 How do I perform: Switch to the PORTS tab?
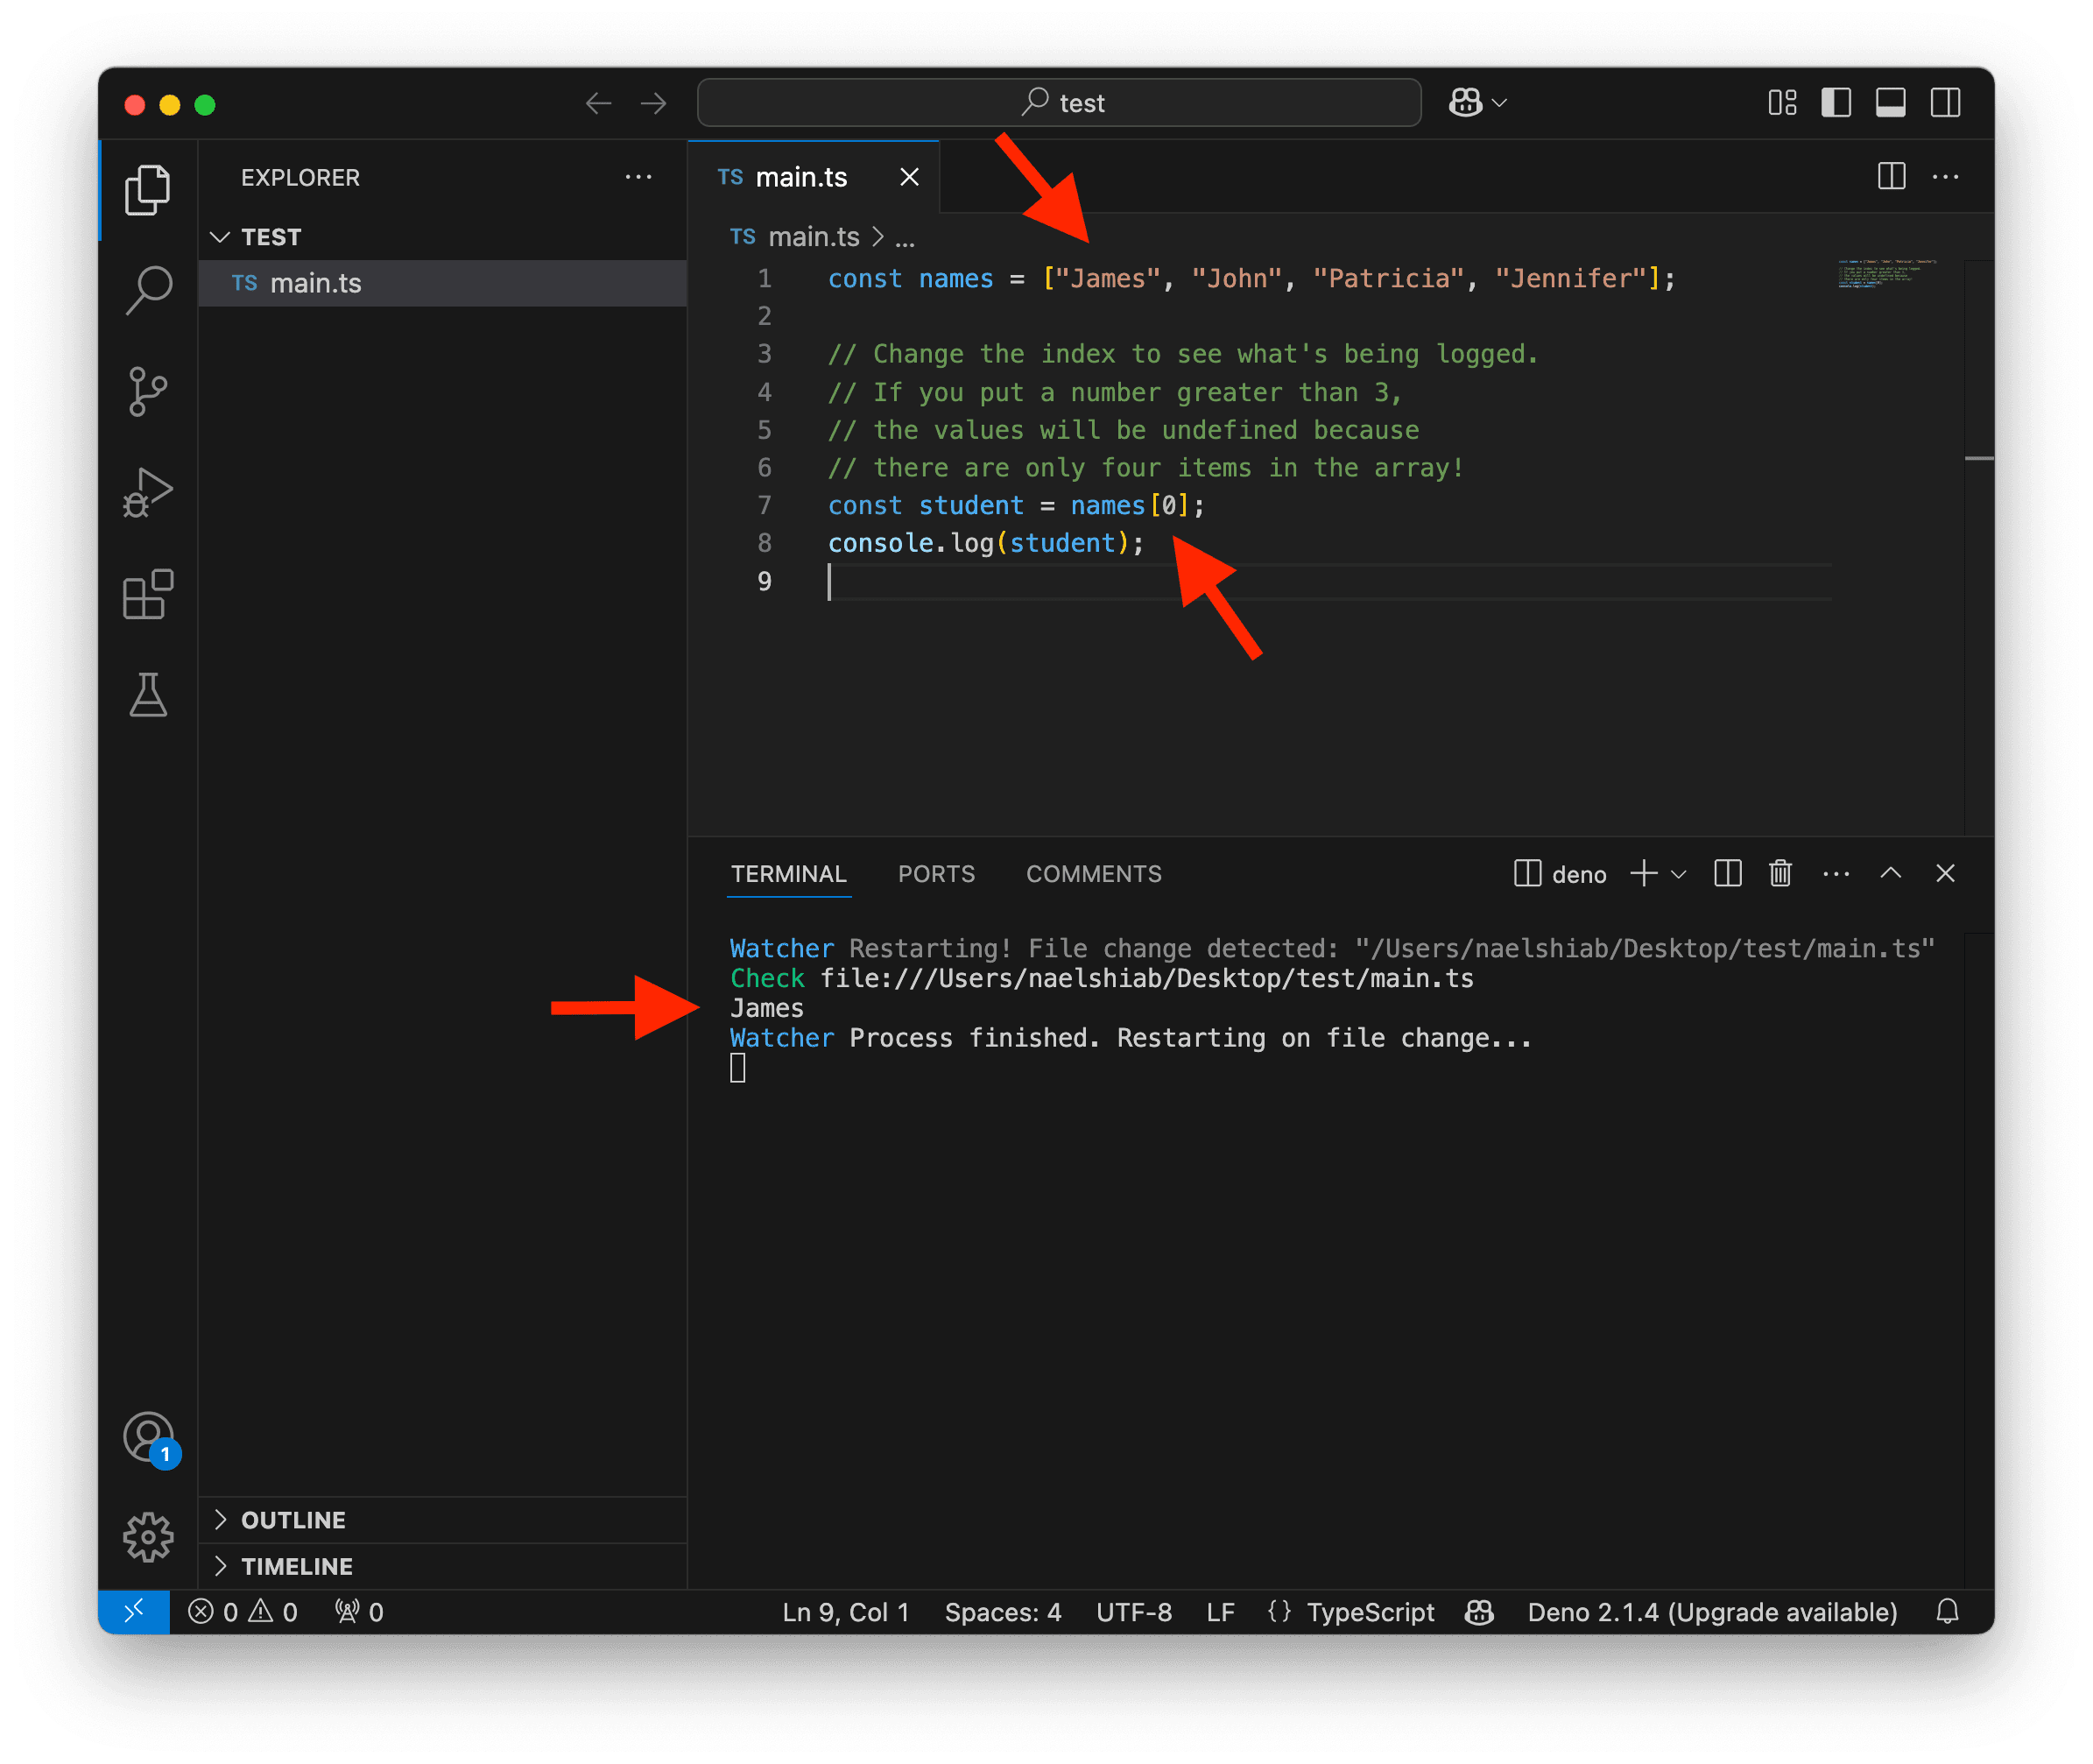[x=936, y=874]
